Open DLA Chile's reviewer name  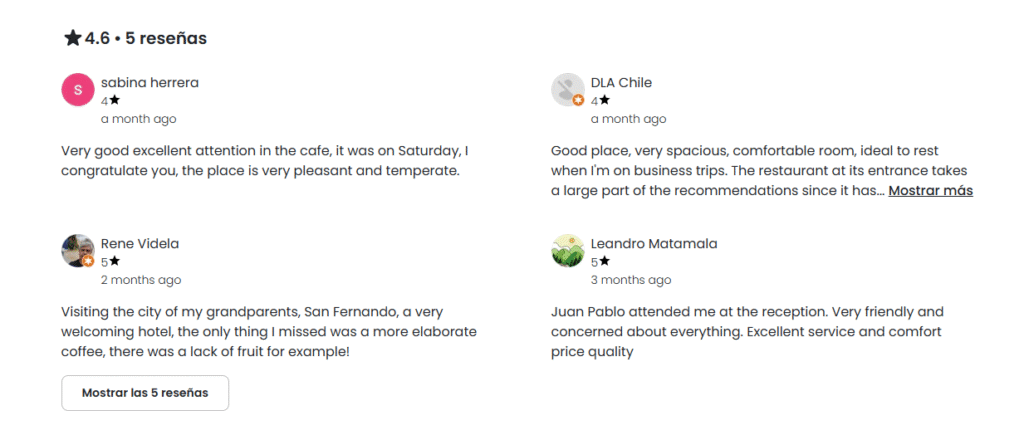point(621,82)
